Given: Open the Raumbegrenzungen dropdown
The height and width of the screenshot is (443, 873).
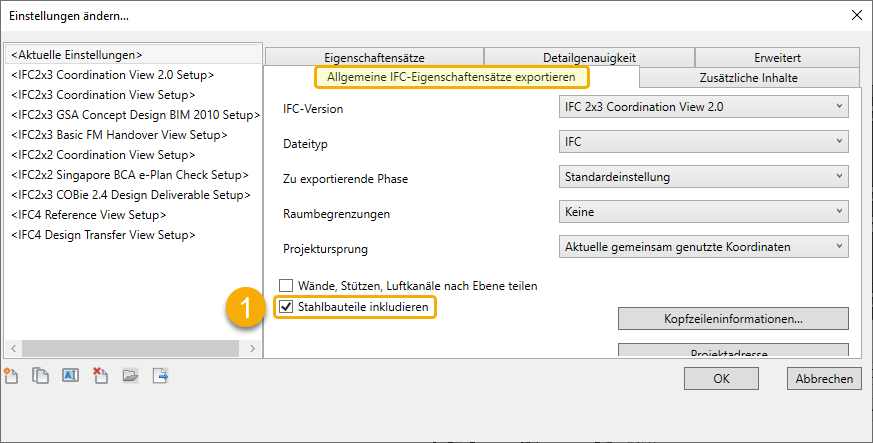Looking at the screenshot, I should point(703,211).
